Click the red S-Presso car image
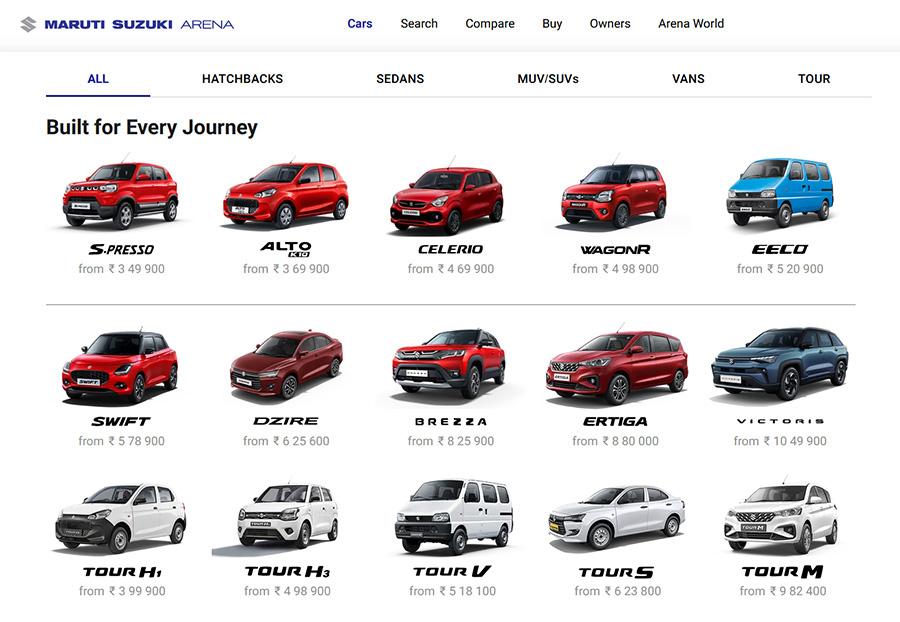Viewport: 900px width, 622px height. point(120,194)
